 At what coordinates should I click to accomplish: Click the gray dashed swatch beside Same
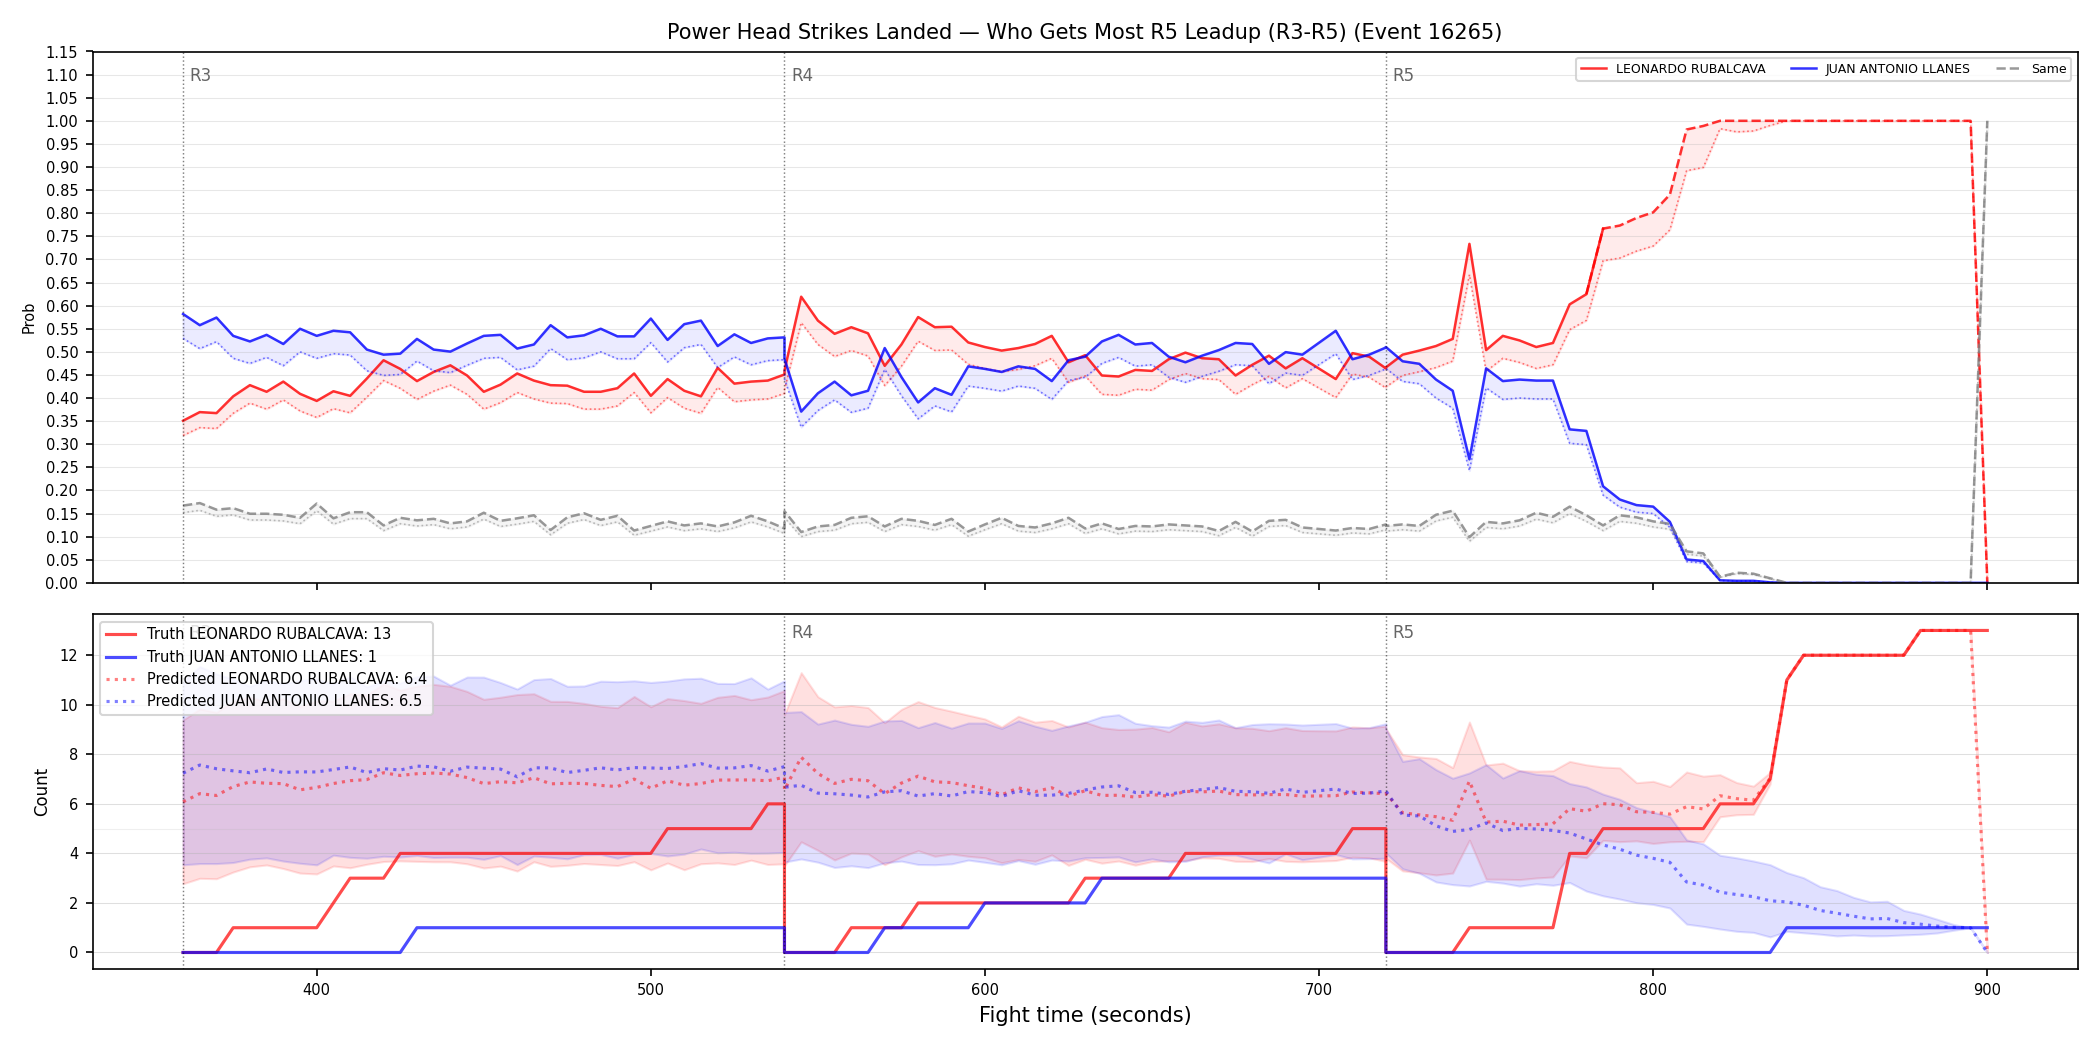click(2008, 69)
